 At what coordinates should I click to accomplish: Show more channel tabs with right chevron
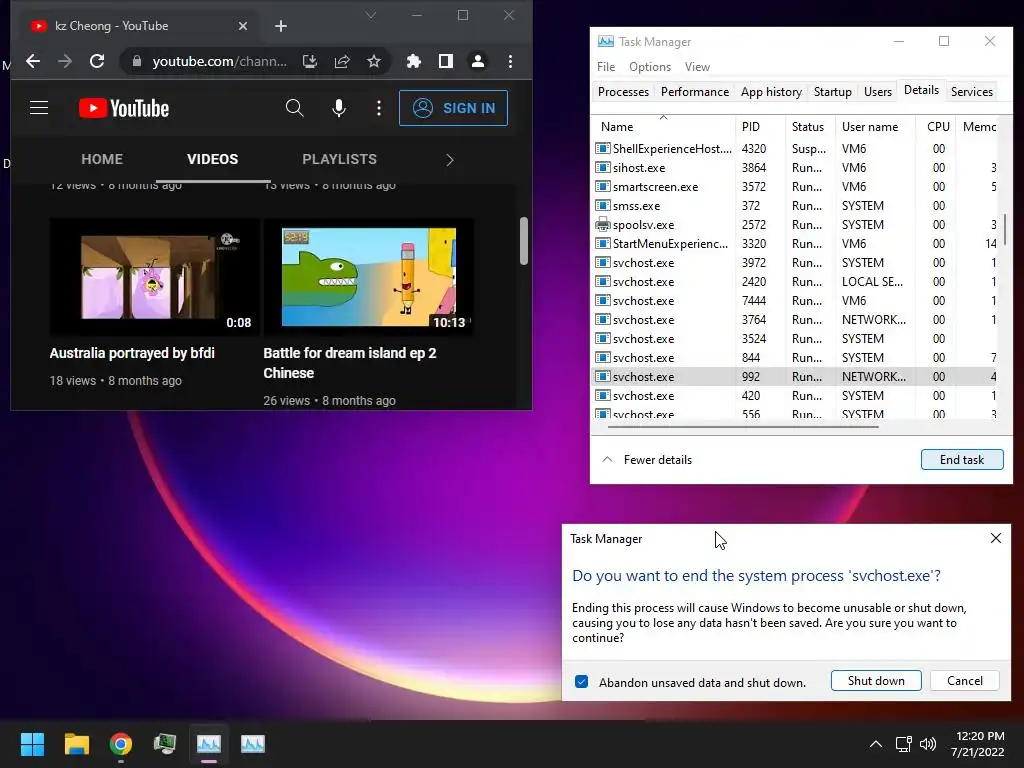(449, 160)
